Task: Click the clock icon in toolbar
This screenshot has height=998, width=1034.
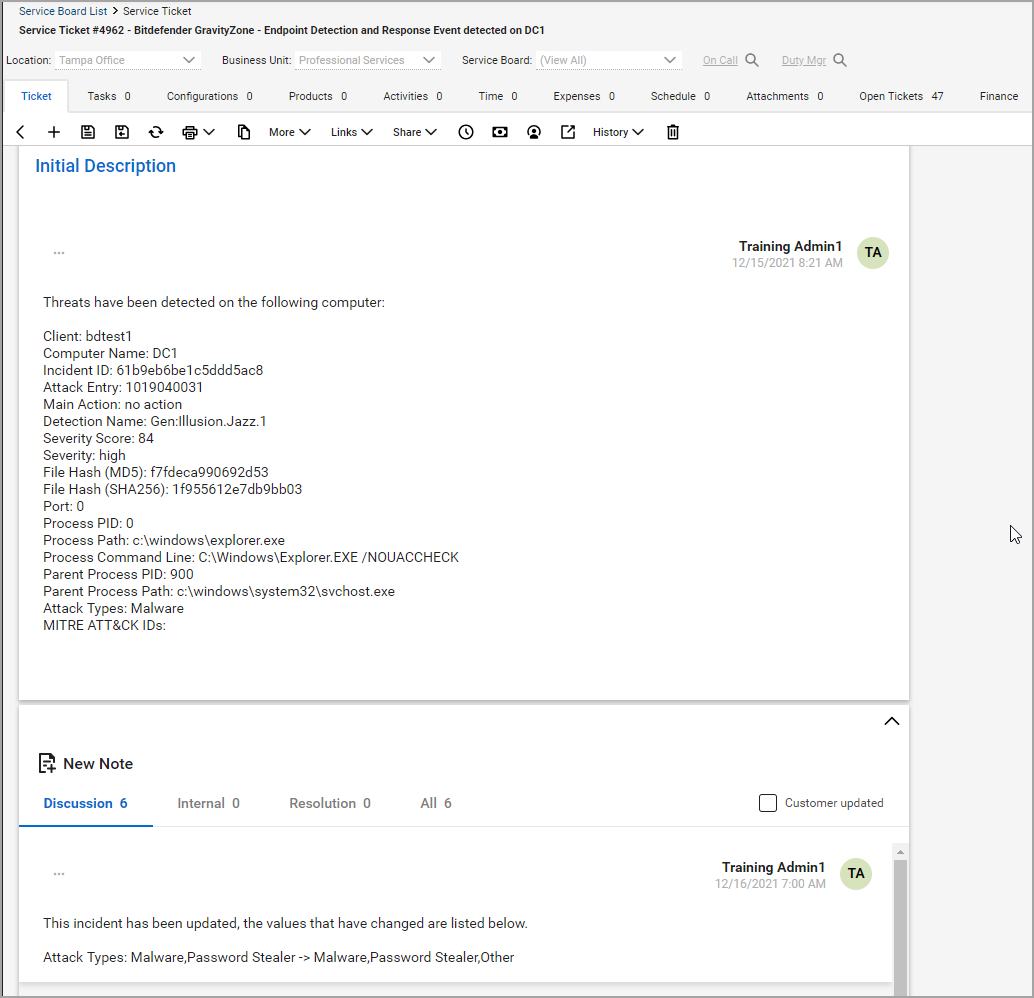Action: (466, 132)
